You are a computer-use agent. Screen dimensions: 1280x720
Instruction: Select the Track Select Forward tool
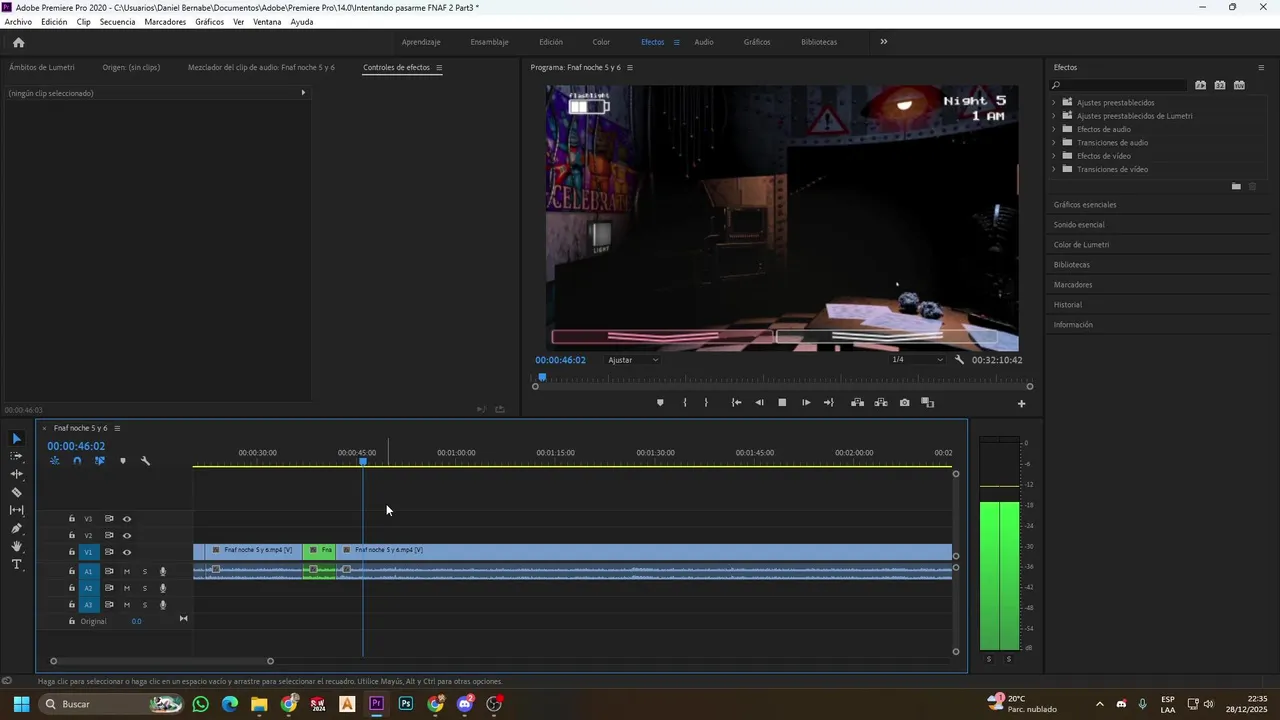(16, 456)
